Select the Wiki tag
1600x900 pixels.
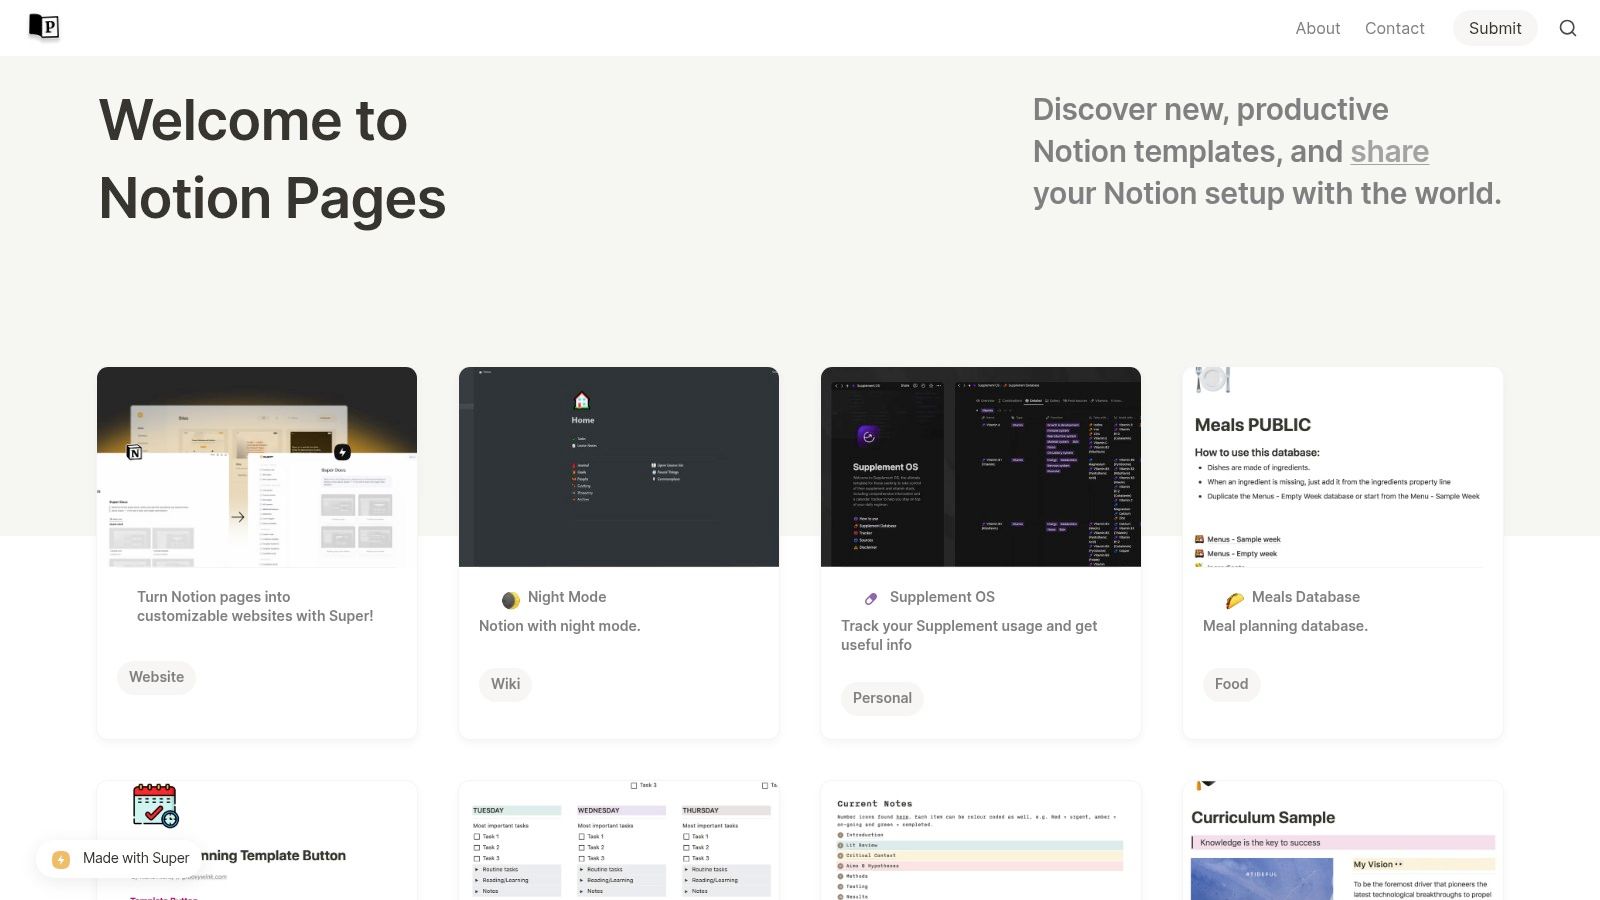point(505,684)
